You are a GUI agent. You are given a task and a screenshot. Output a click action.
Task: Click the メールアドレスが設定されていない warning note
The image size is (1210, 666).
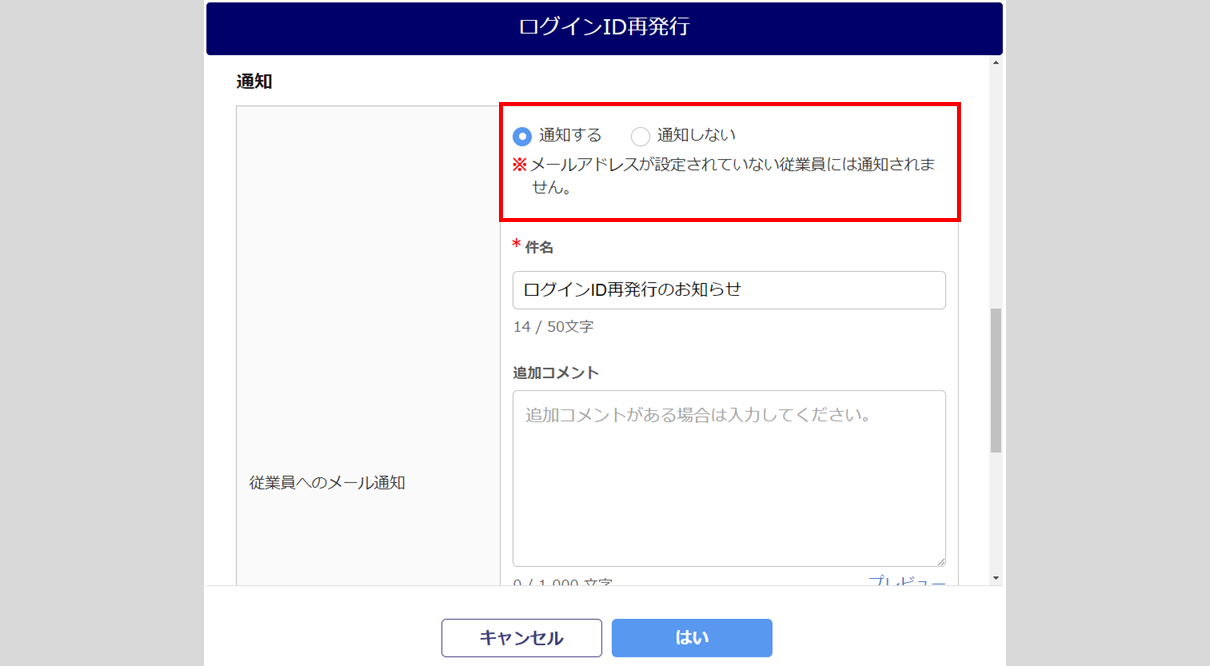click(x=724, y=176)
